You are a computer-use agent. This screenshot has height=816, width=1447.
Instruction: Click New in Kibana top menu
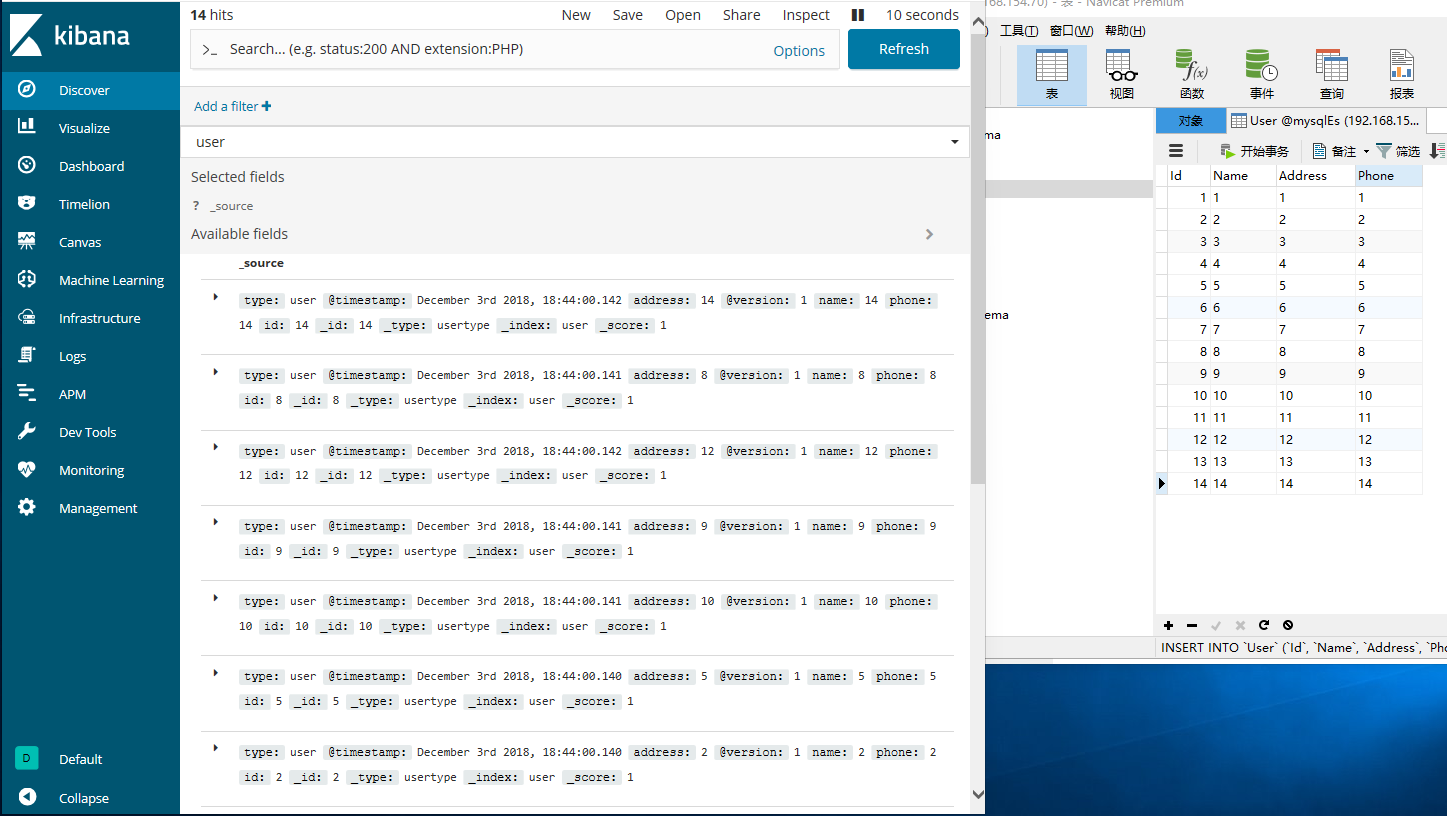click(576, 15)
